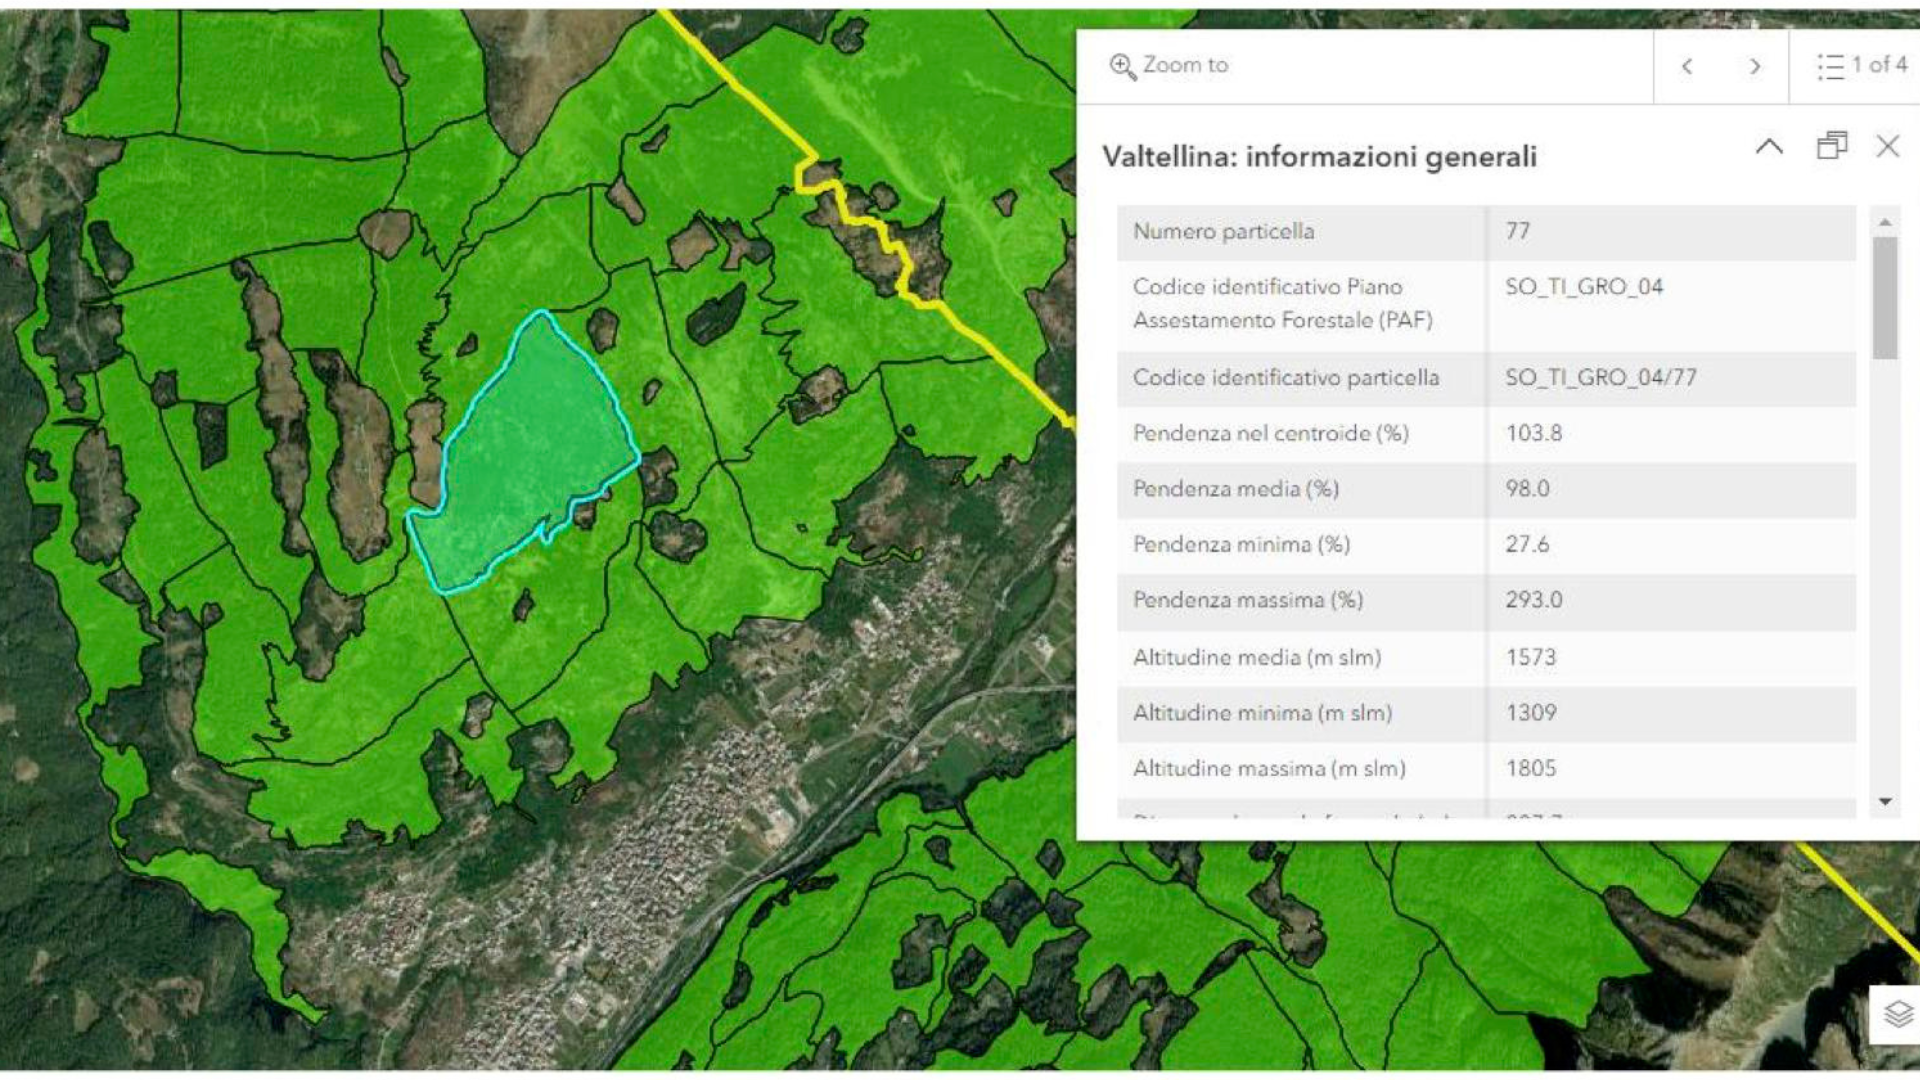
Task: Go to previous feature arrow
Action: click(1687, 66)
